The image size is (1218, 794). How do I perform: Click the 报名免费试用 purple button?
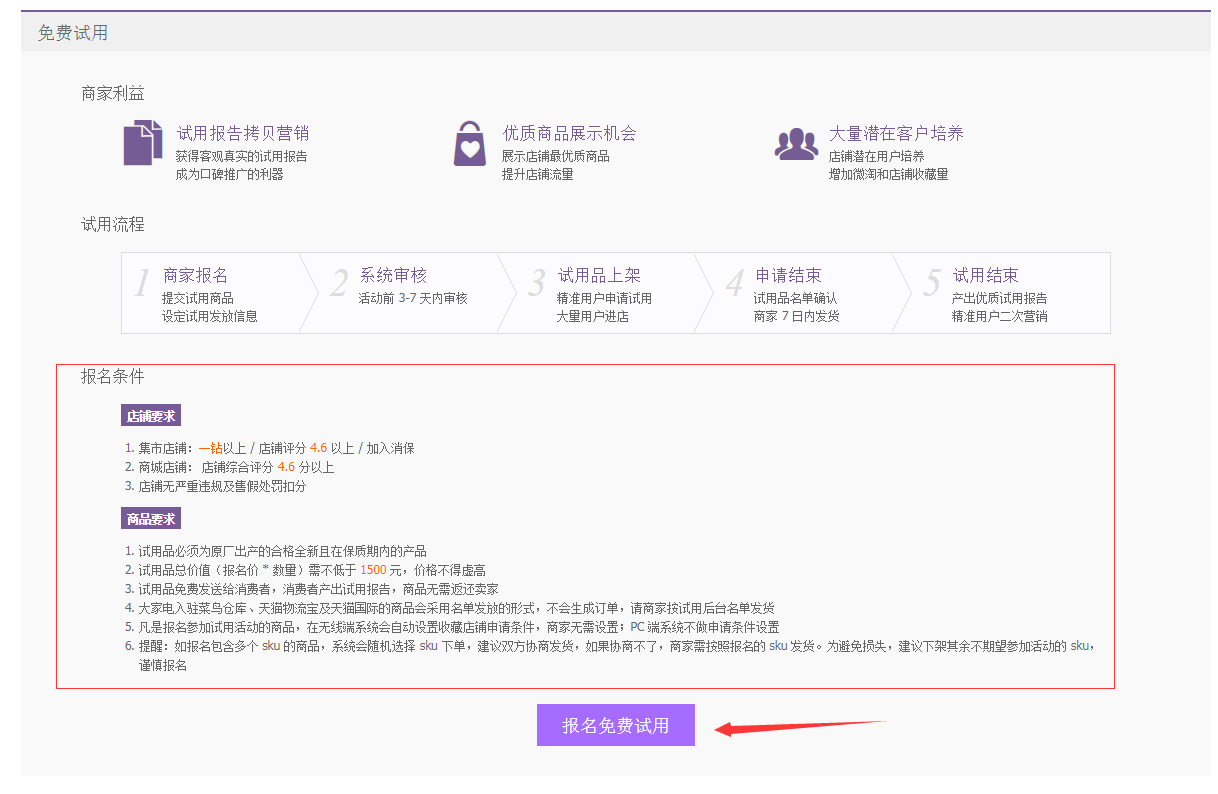[615, 725]
